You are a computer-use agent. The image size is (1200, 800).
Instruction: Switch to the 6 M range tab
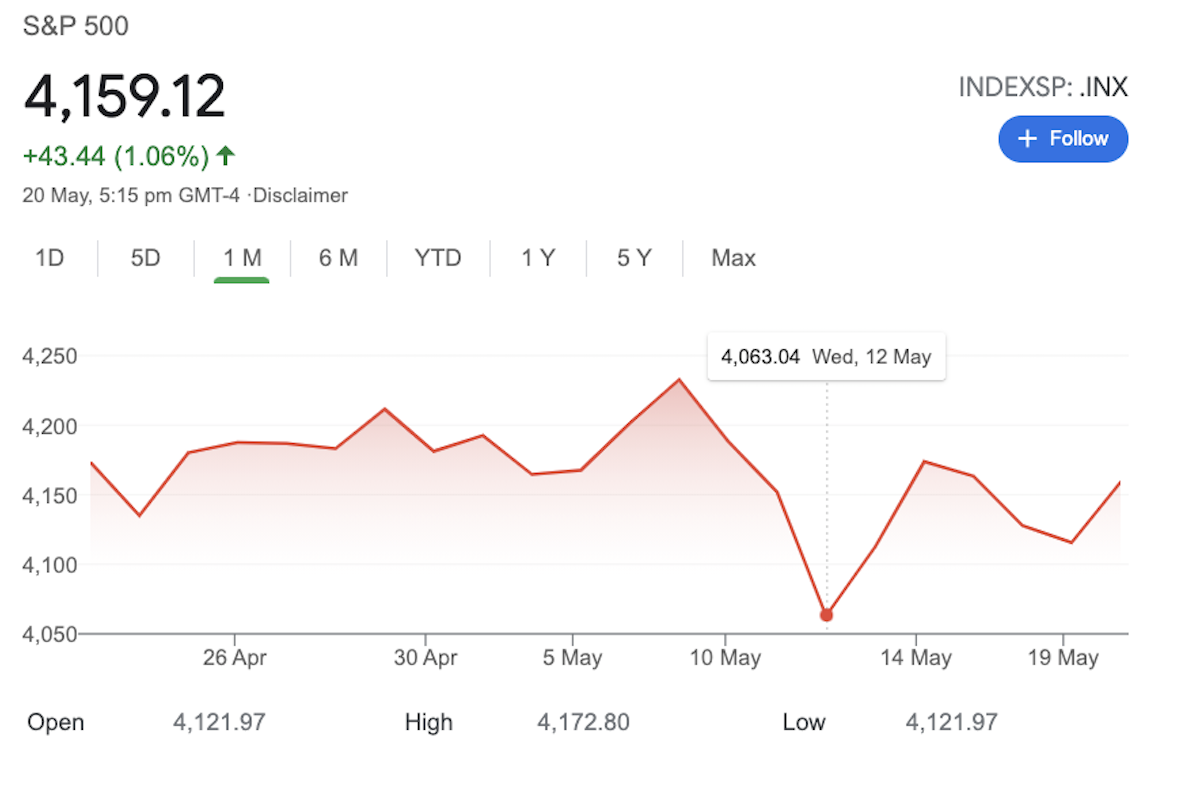click(338, 258)
